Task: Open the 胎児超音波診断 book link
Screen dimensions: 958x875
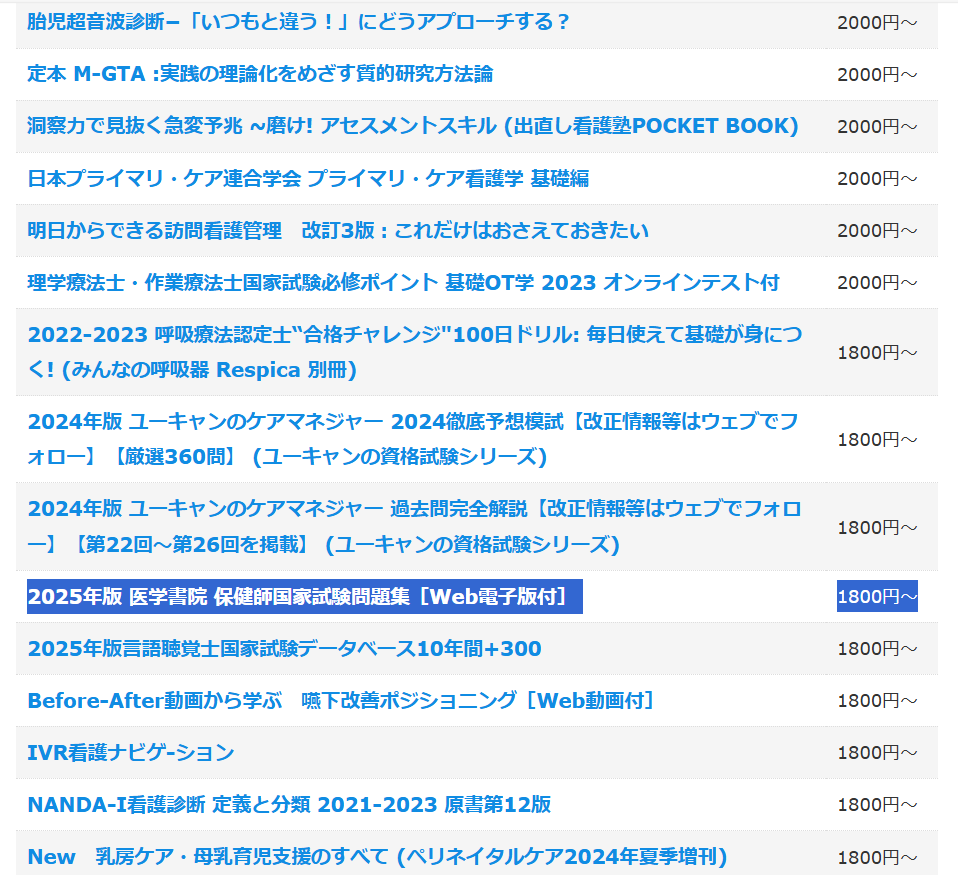Action: (x=298, y=22)
